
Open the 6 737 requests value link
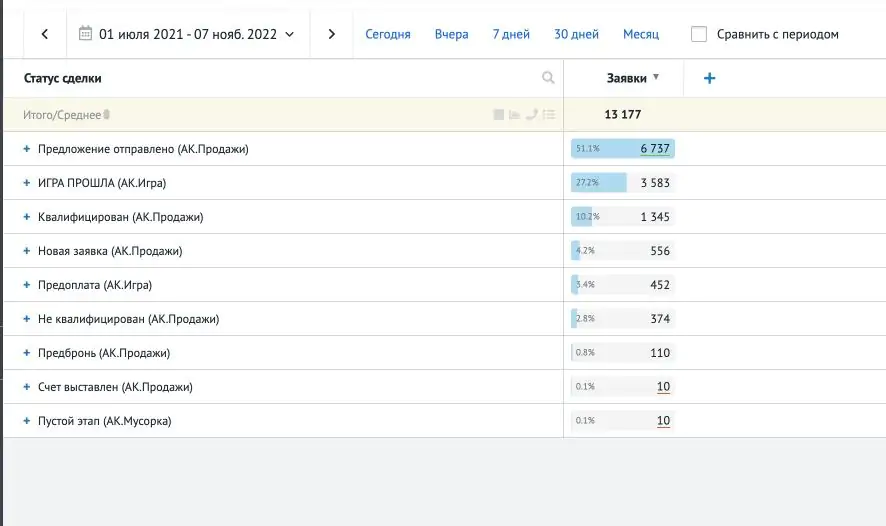pyautogui.click(x=655, y=149)
